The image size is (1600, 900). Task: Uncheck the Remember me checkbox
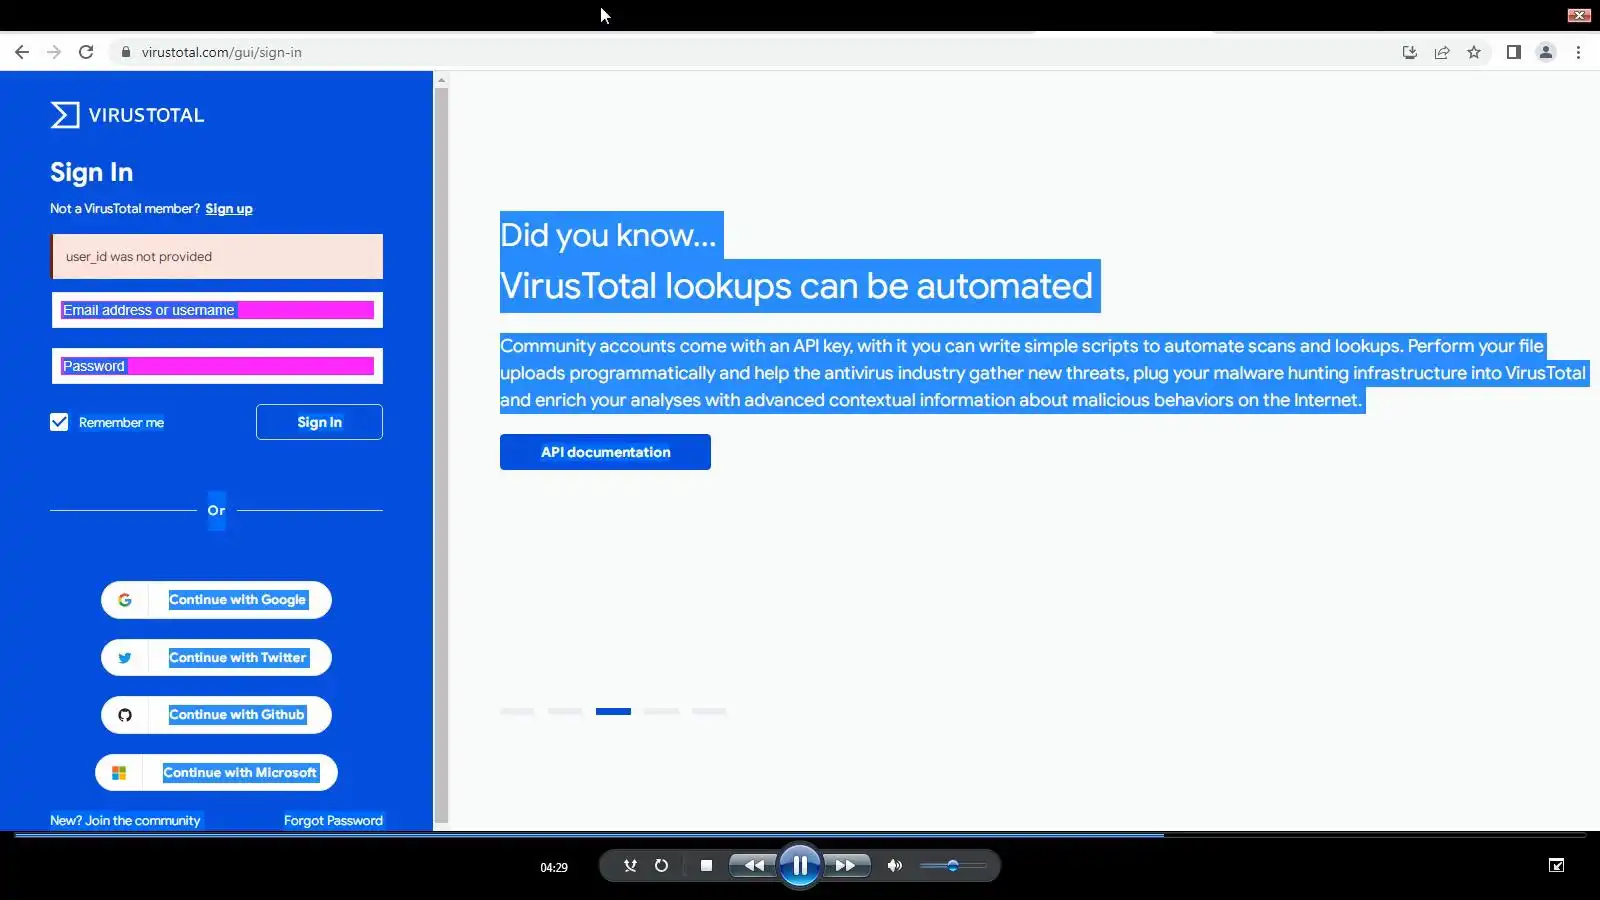[59, 422]
